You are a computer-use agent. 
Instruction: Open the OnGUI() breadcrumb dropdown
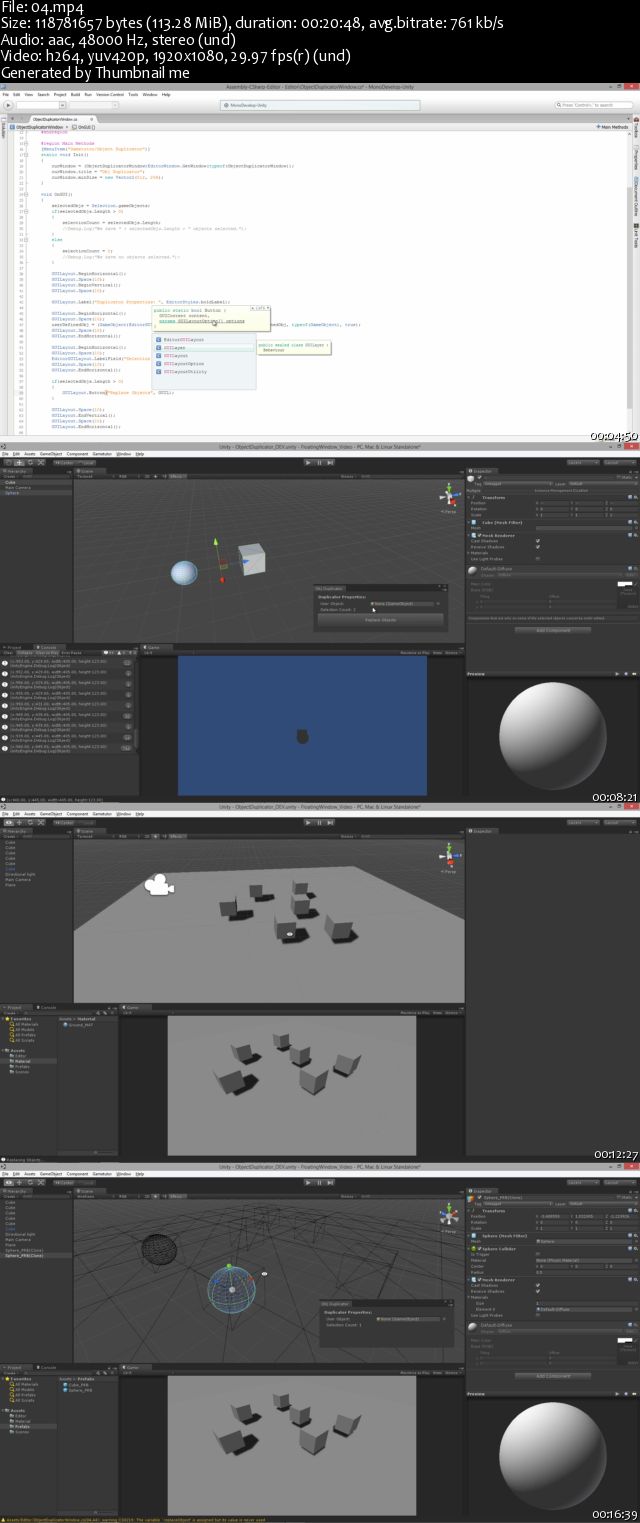point(84,128)
